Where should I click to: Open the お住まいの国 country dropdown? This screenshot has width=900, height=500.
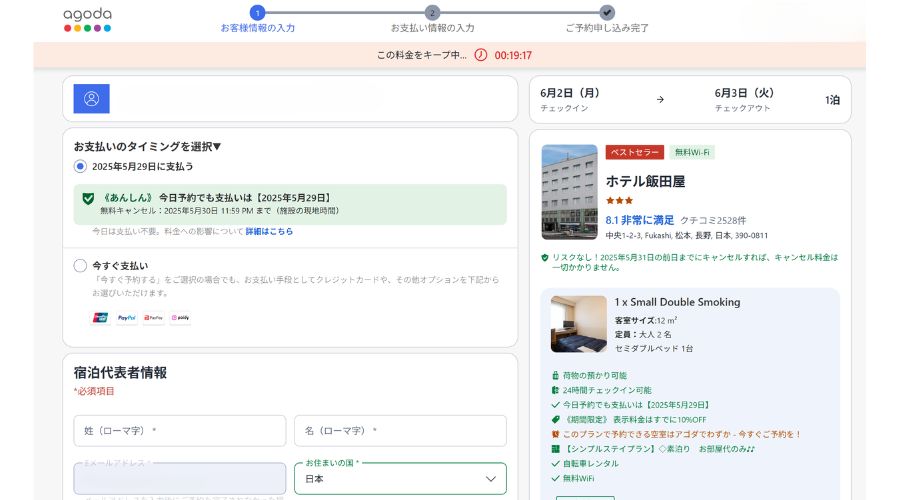[x=400, y=479]
